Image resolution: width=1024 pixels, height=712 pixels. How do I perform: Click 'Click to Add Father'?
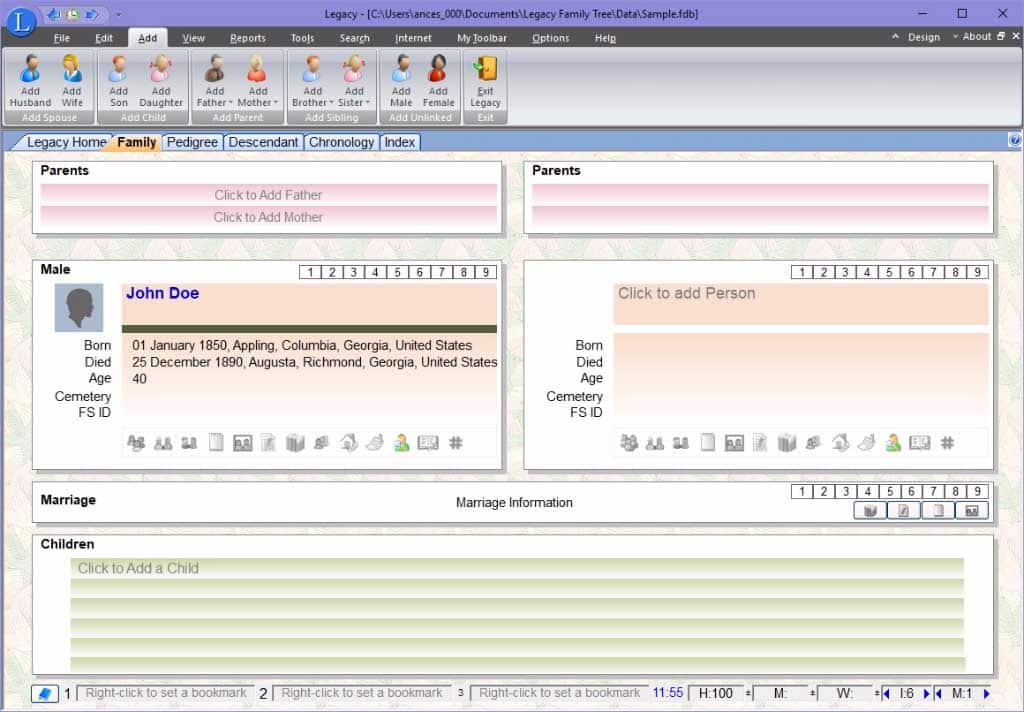[x=268, y=195]
